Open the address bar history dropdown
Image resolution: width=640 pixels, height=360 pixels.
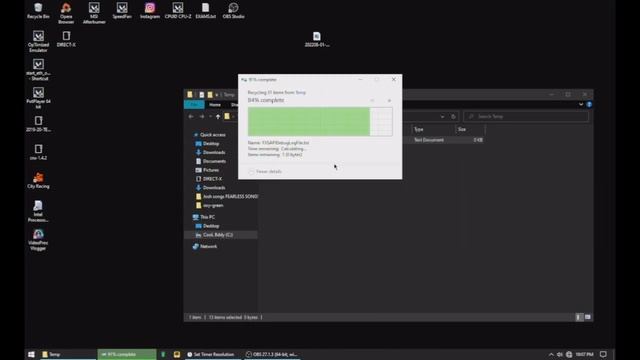(x=442, y=117)
